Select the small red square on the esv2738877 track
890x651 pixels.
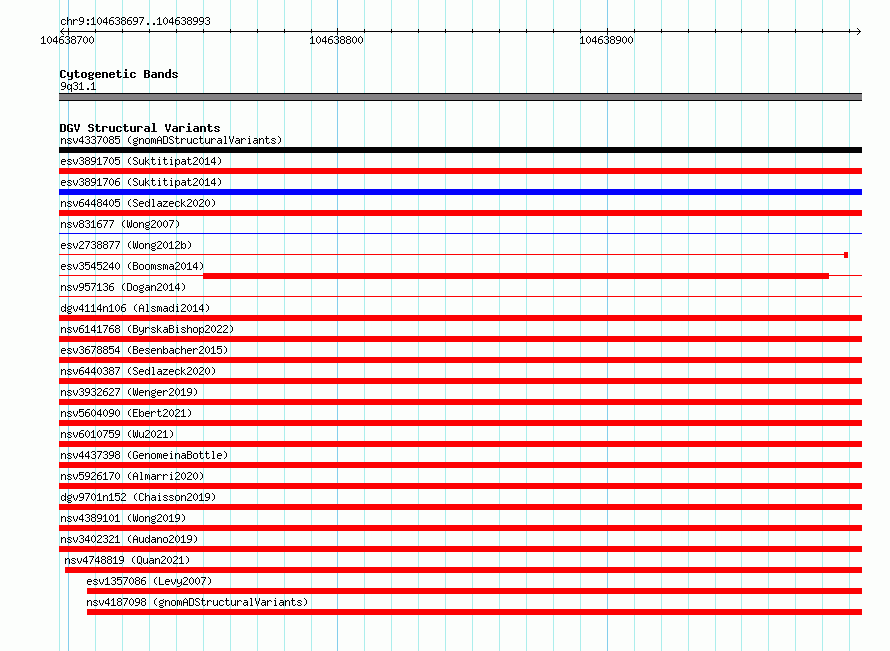coord(846,255)
